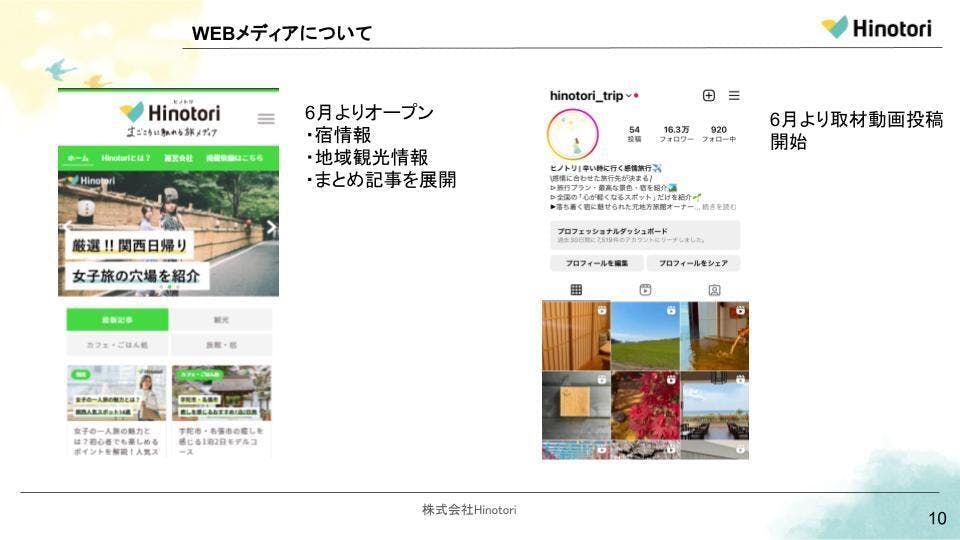
Task: Advance the banner carousel with right arrow
Action: 271,228
